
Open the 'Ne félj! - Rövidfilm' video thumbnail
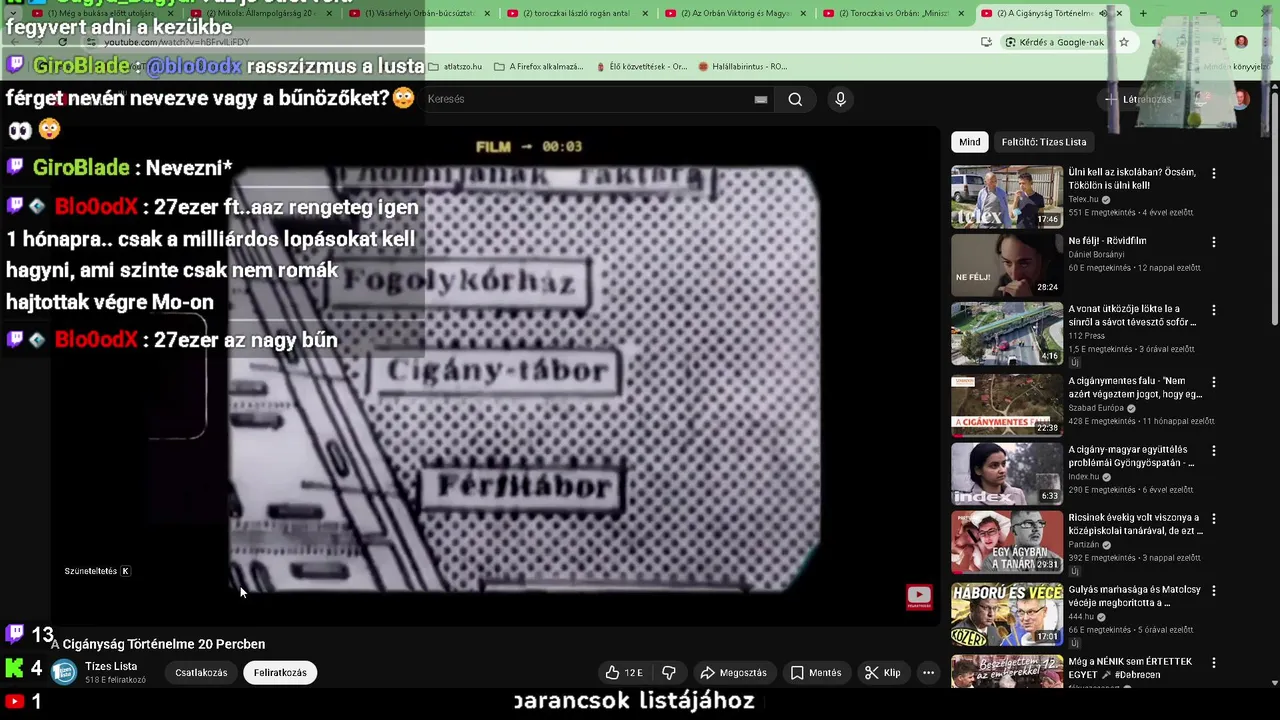point(1007,264)
